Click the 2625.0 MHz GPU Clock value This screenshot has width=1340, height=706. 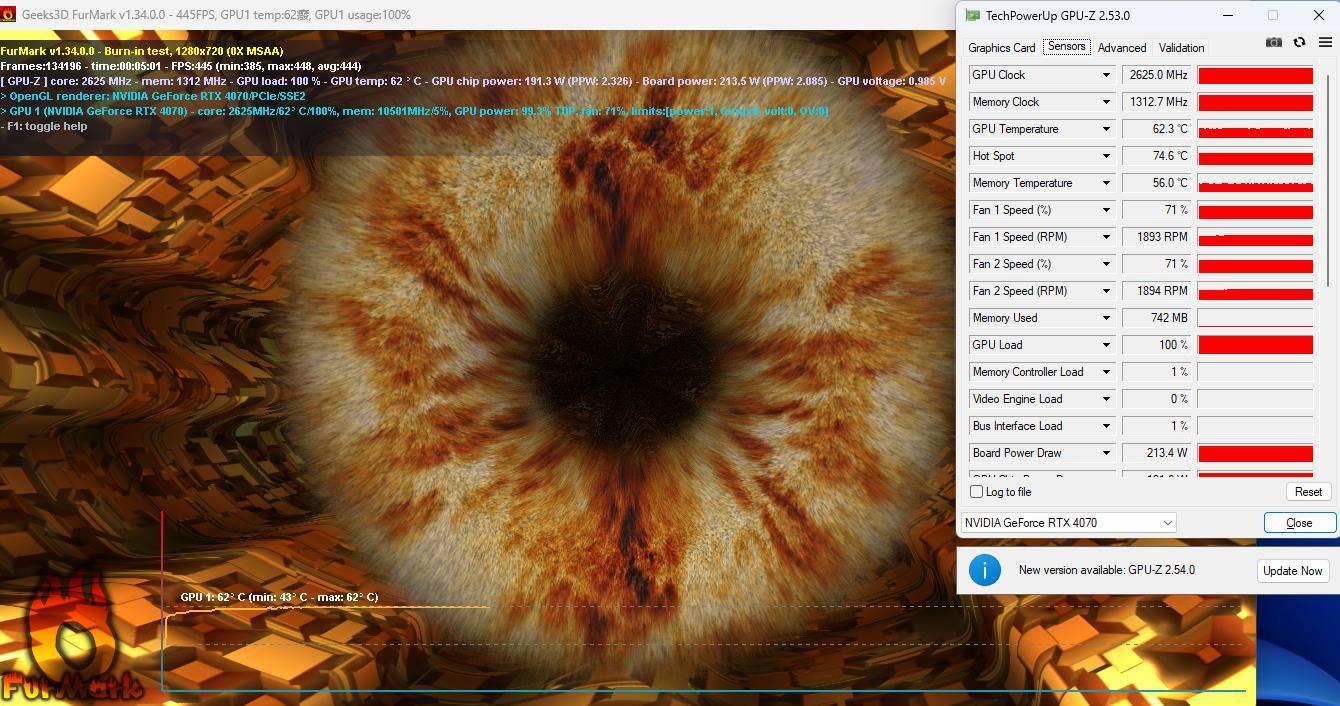coord(1158,75)
